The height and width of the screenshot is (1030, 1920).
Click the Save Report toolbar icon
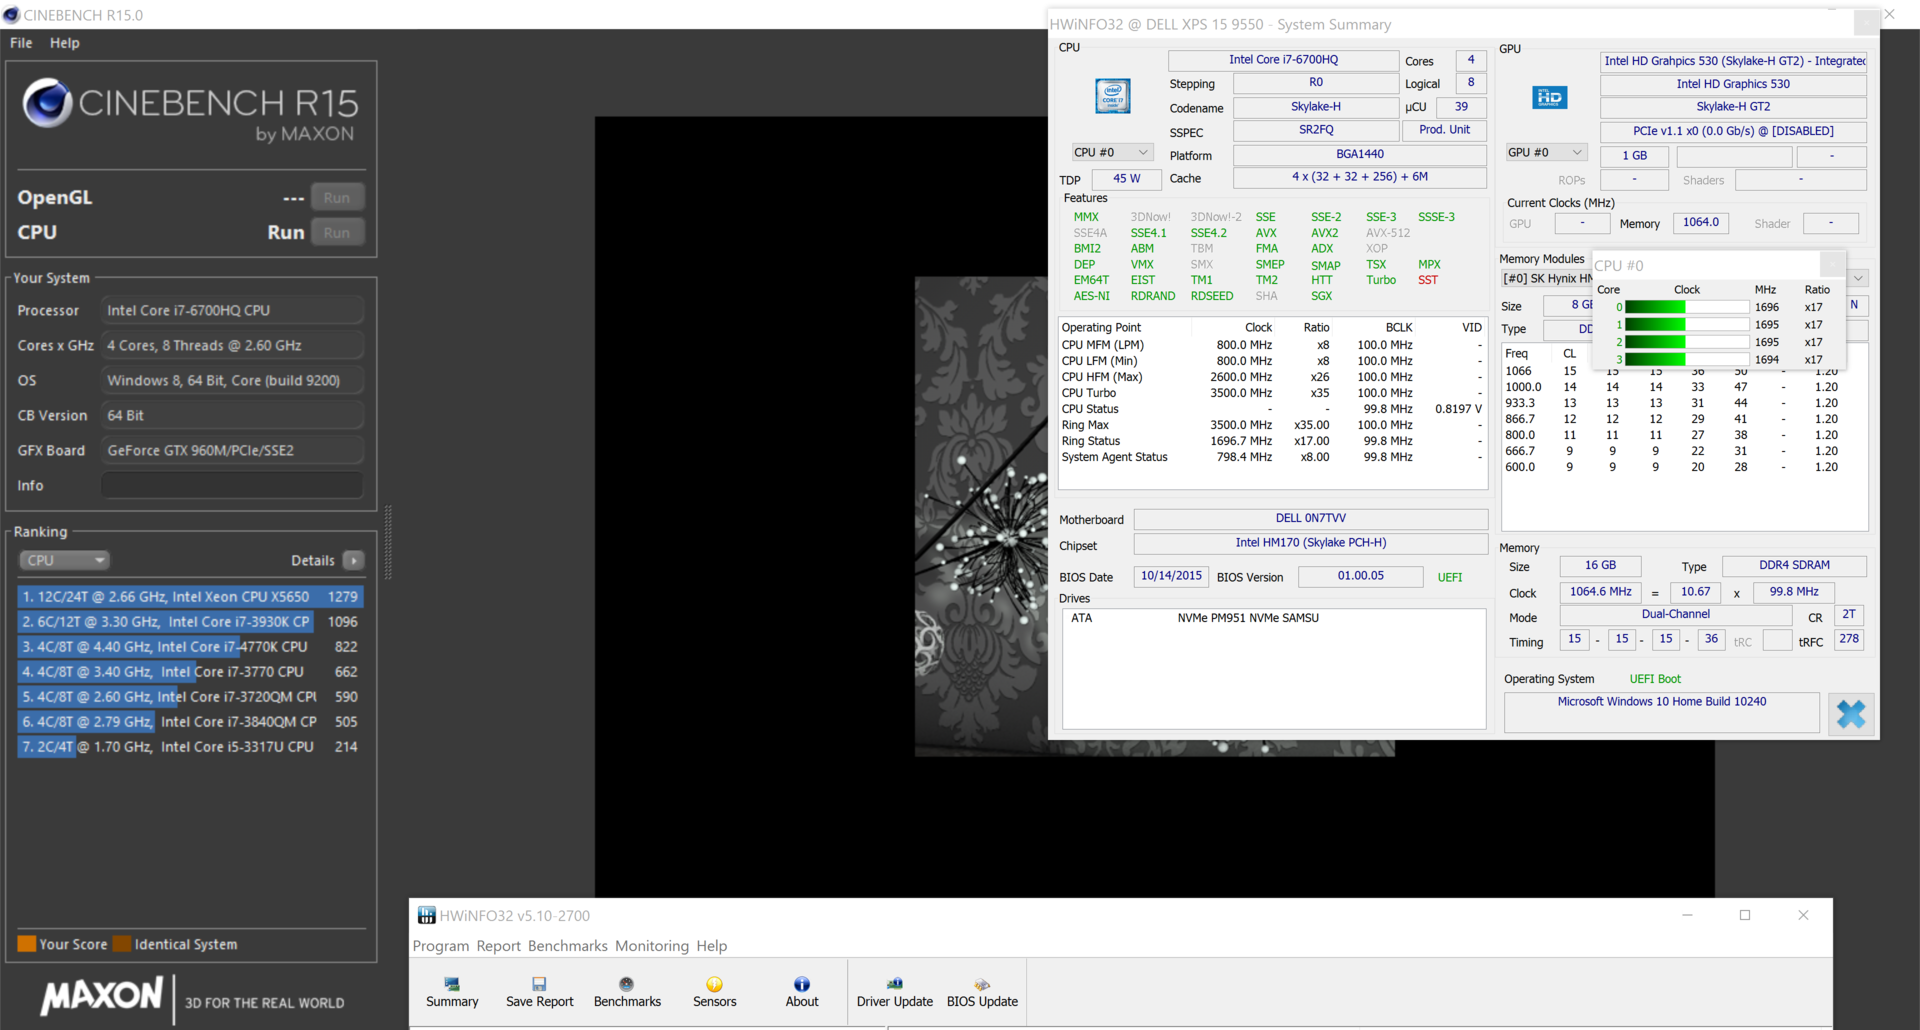click(x=539, y=992)
